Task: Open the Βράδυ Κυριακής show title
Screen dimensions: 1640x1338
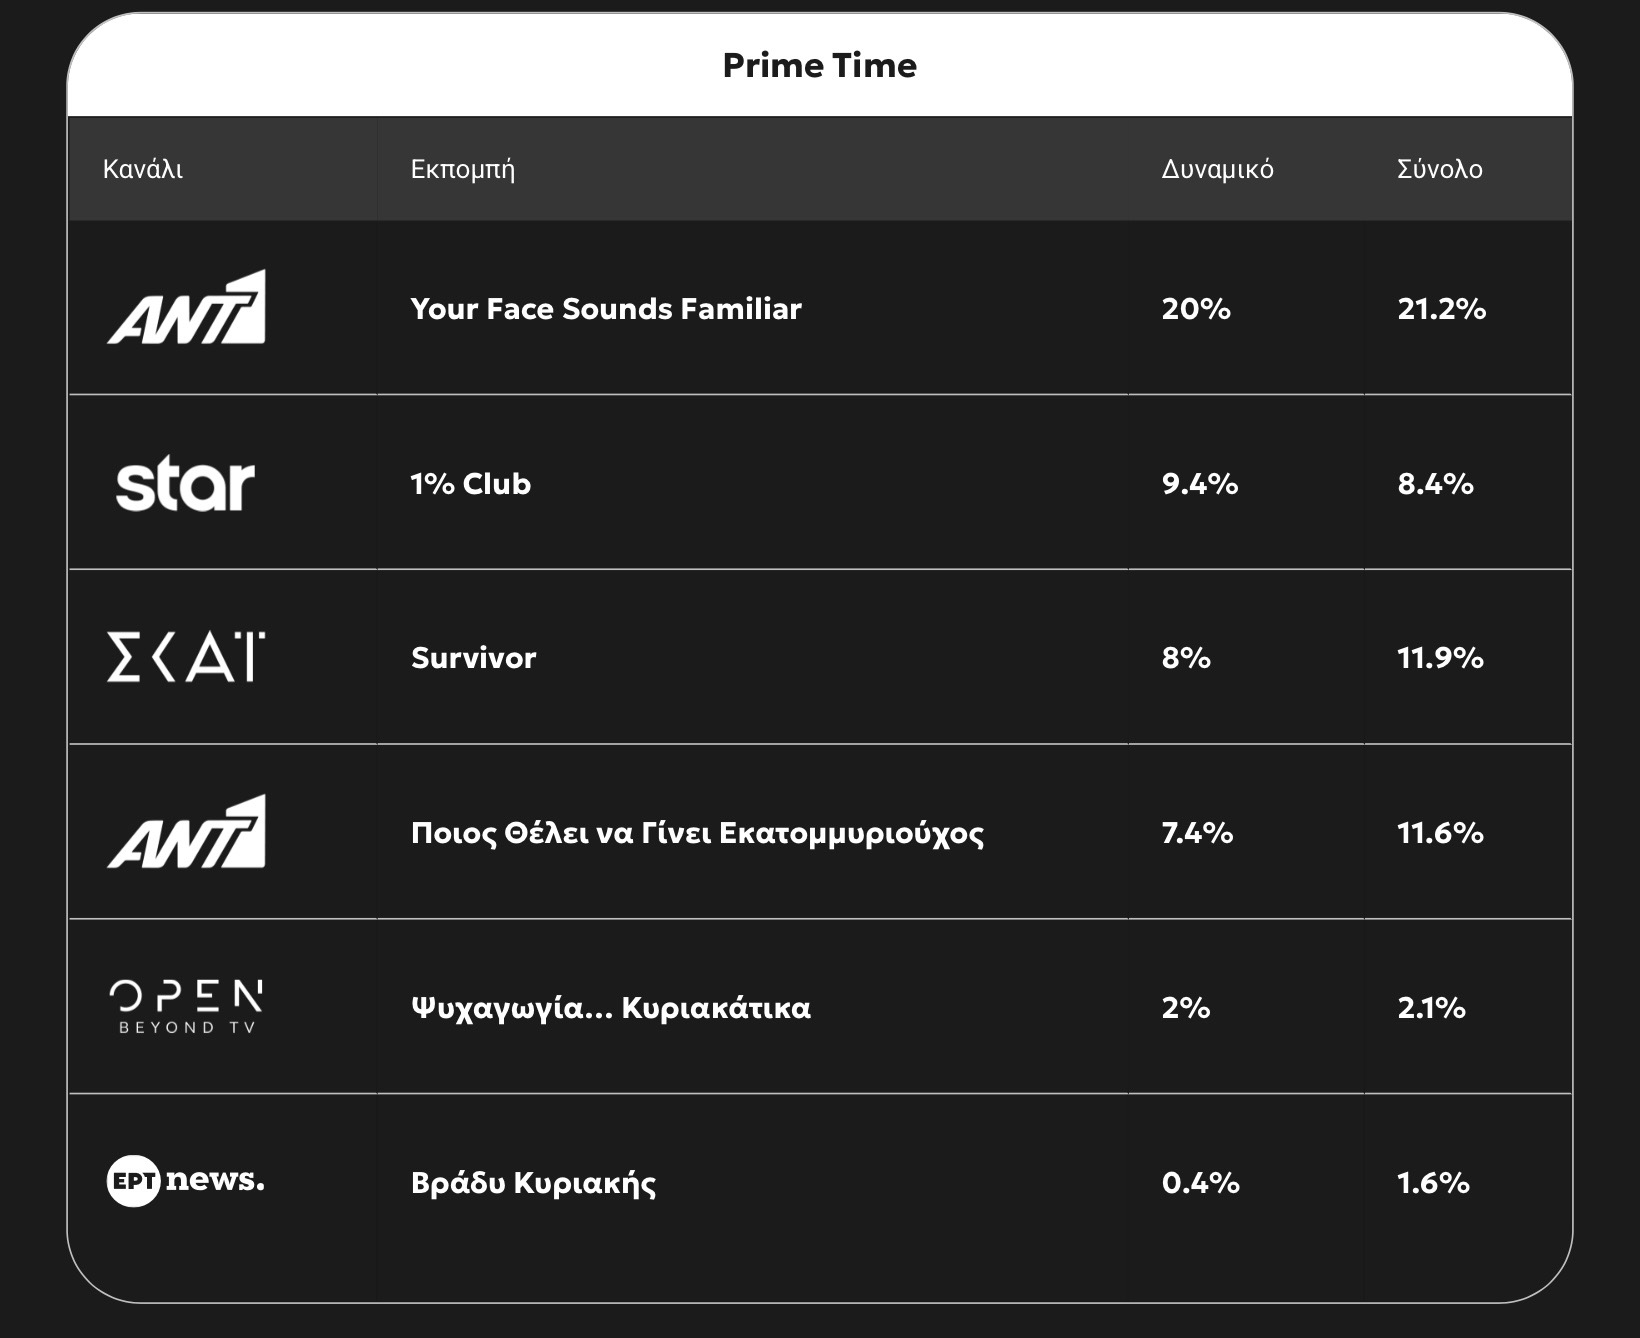Action: click(534, 1183)
